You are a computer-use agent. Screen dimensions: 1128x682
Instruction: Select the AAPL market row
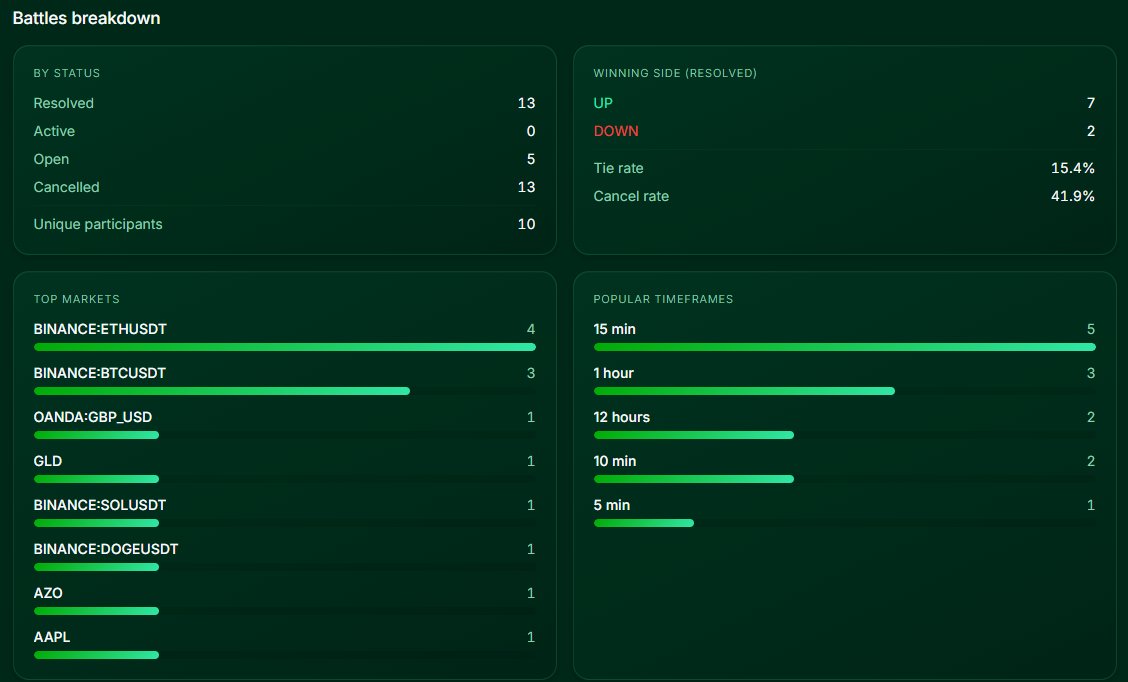point(284,644)
